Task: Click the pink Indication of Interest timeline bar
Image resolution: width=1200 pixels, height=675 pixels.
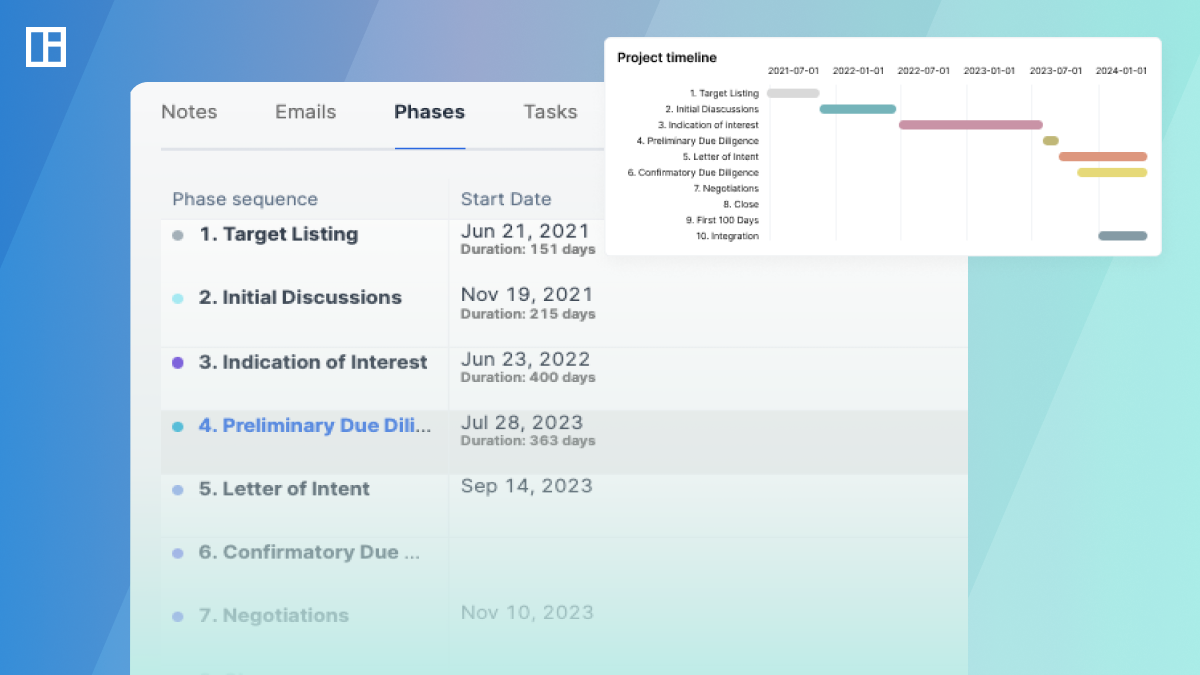Action: click(970, 125)
